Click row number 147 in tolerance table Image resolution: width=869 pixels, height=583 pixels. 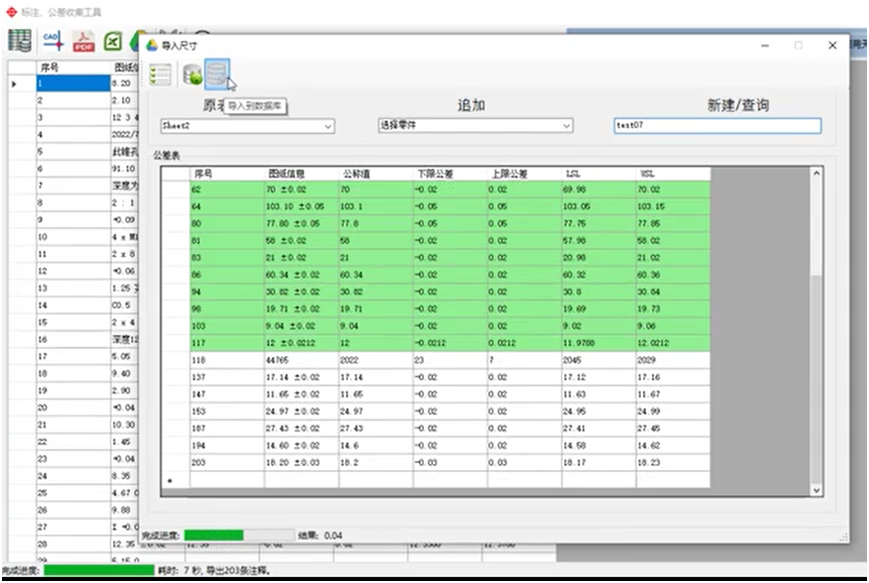click(x=227, y=395)
